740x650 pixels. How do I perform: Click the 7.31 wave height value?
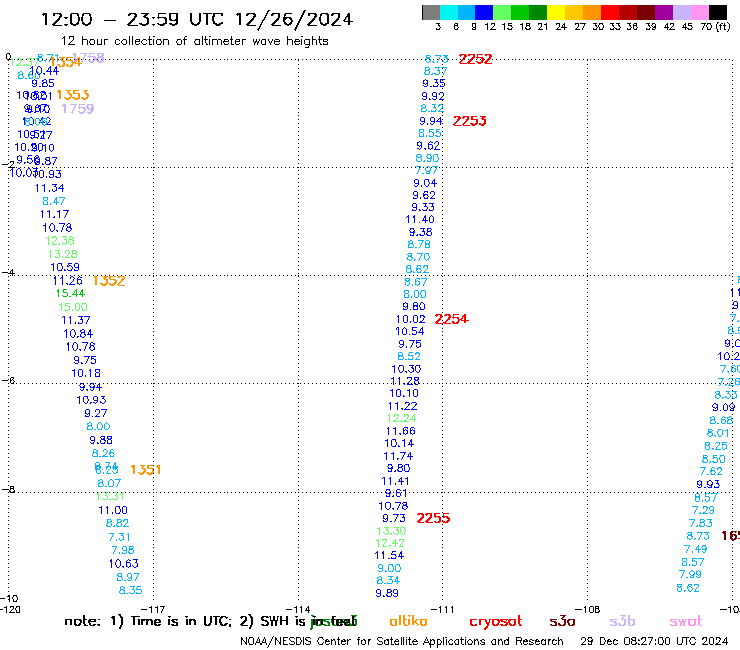[x=119, y=537]
